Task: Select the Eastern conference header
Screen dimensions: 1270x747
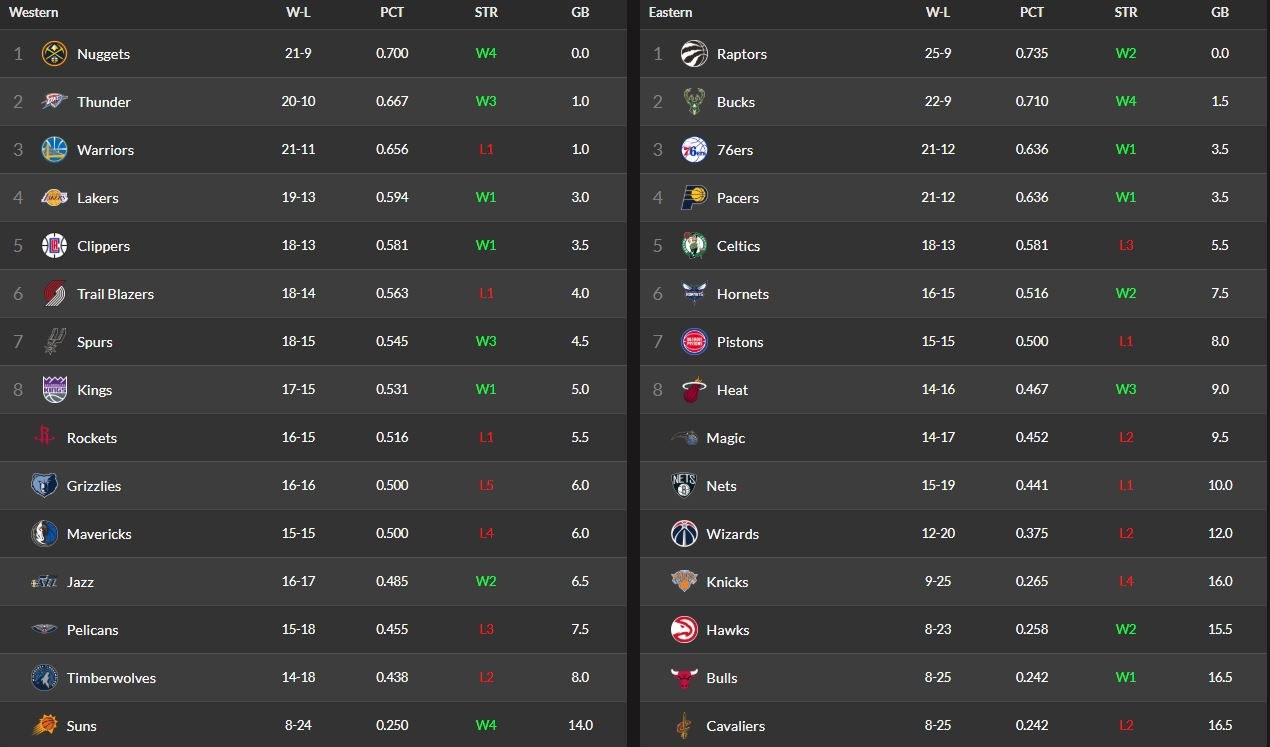Action: (670, 12)
